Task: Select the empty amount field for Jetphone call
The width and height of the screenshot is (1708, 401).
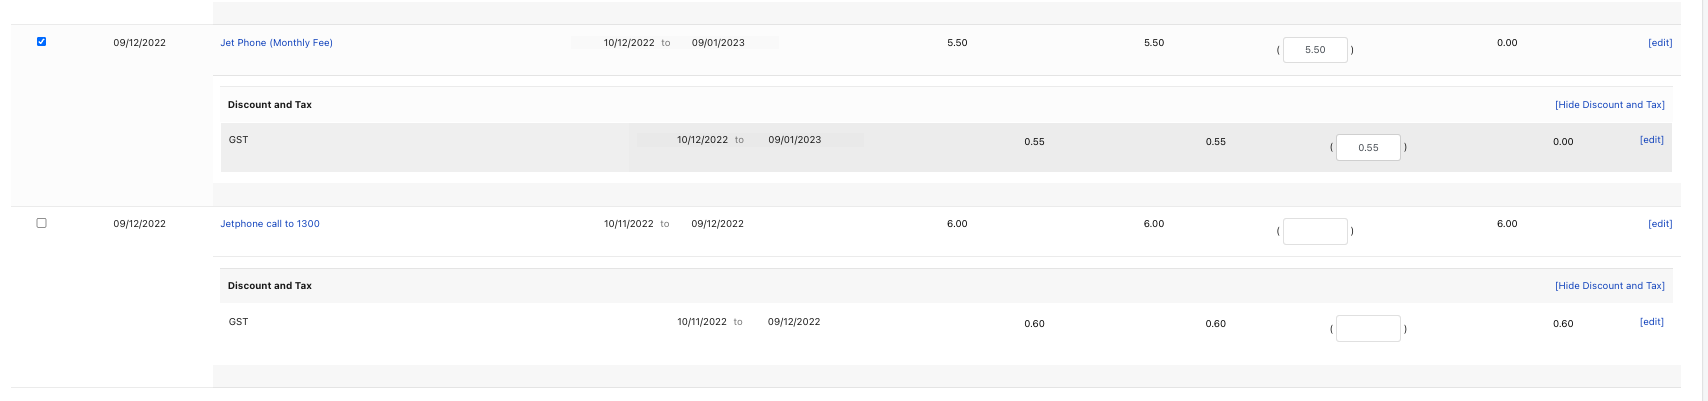Action: pos(1315,231)
